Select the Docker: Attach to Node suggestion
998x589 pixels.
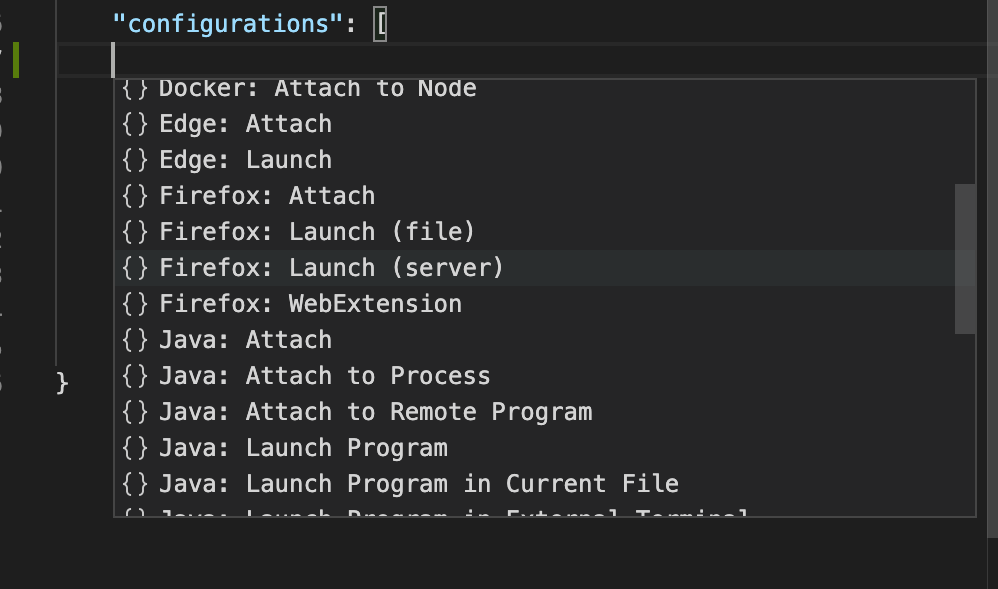(x=317, y=89)
